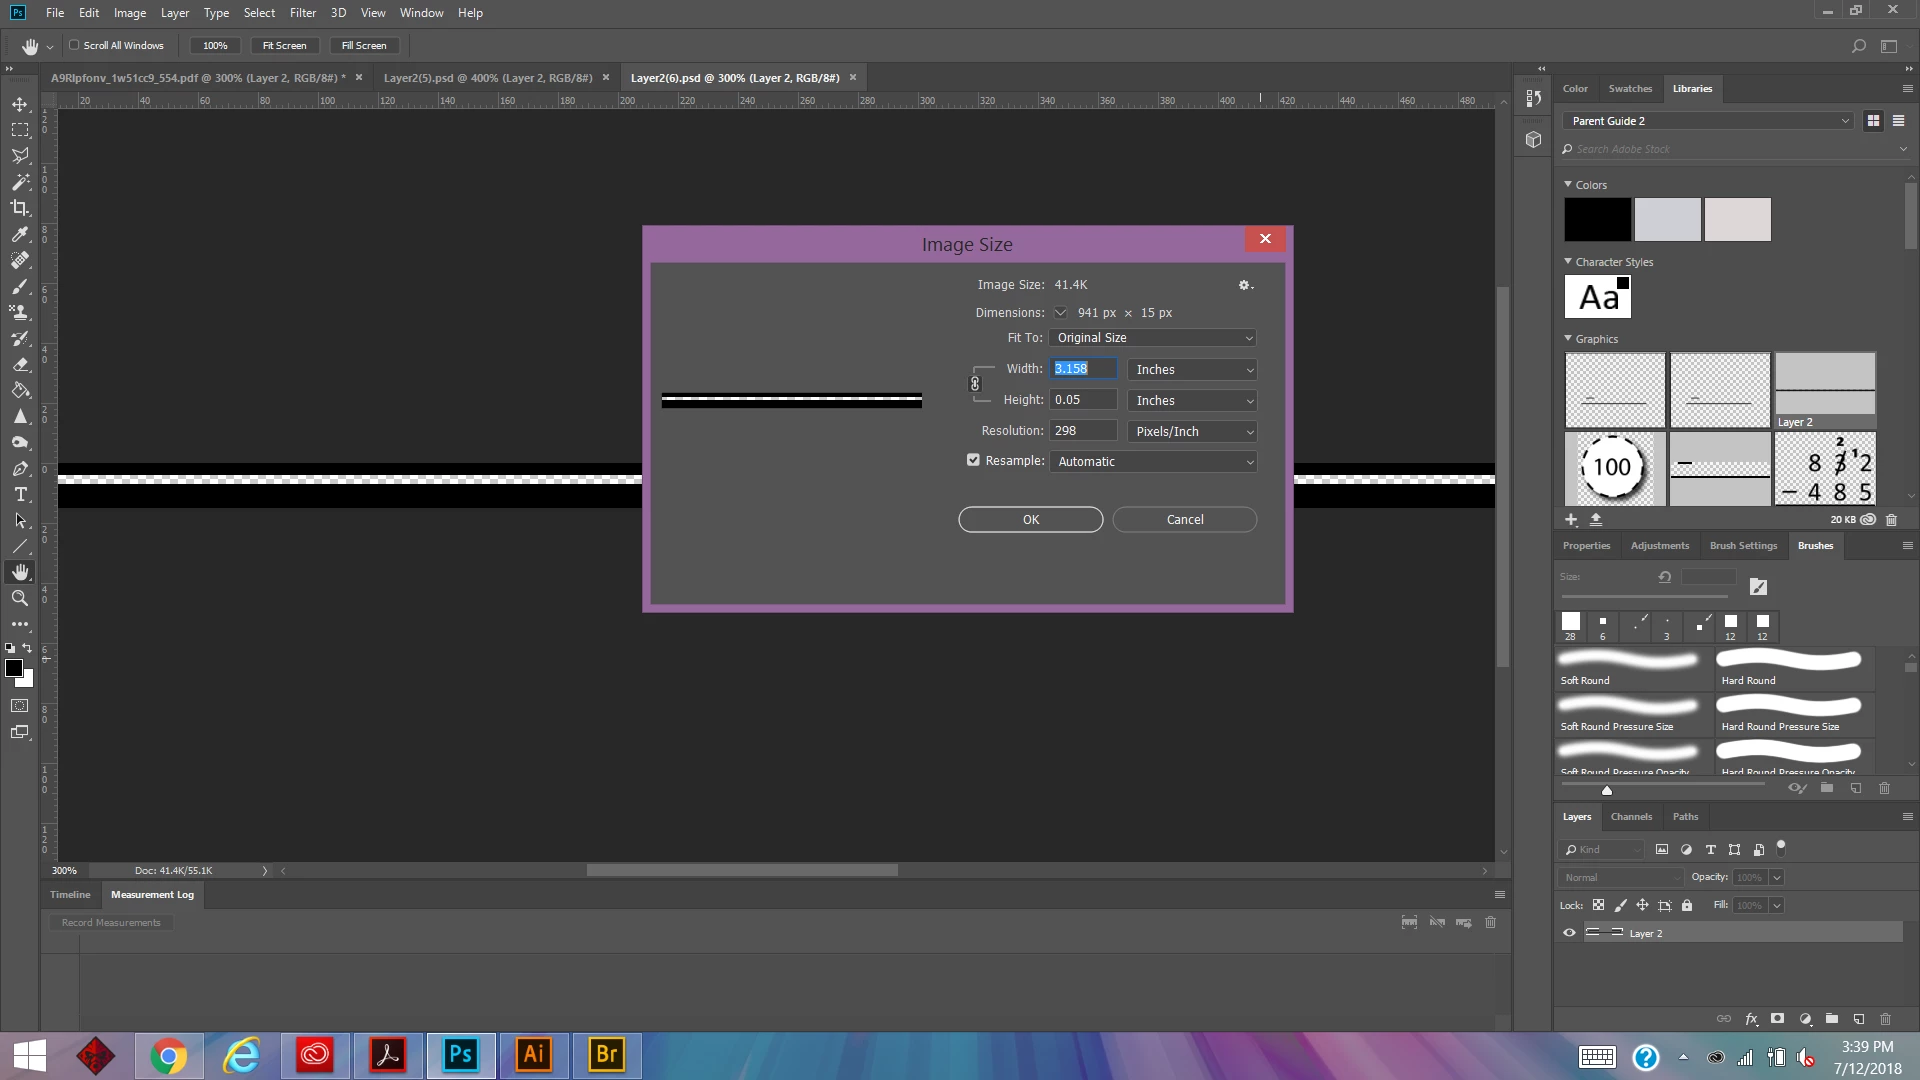1920x1080 pixels.
Task: Open the Fit To dropdown
Action: (x=1153, y=338)
